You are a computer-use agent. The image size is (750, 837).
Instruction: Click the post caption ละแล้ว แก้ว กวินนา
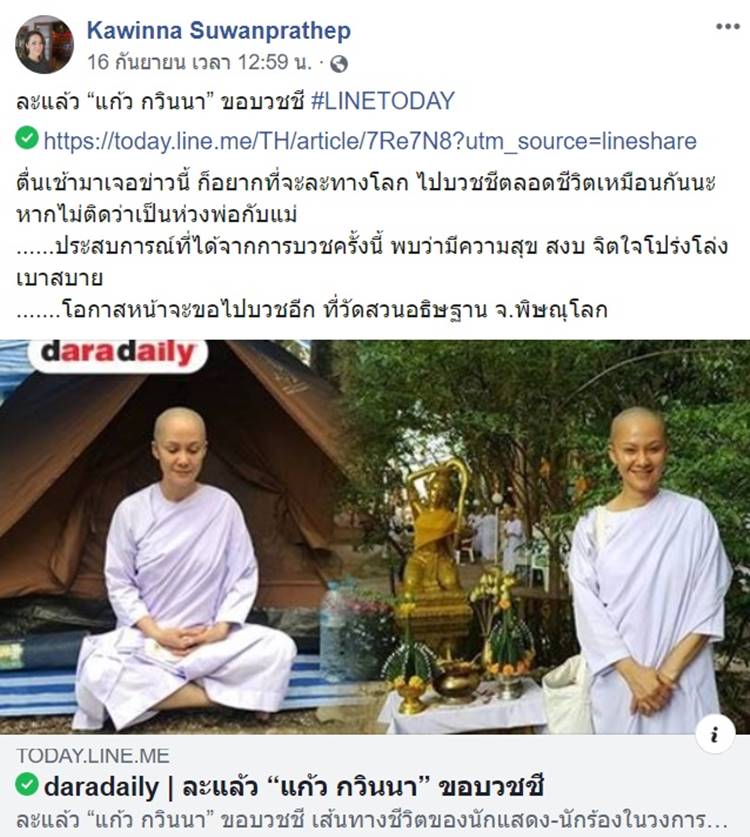160,101
